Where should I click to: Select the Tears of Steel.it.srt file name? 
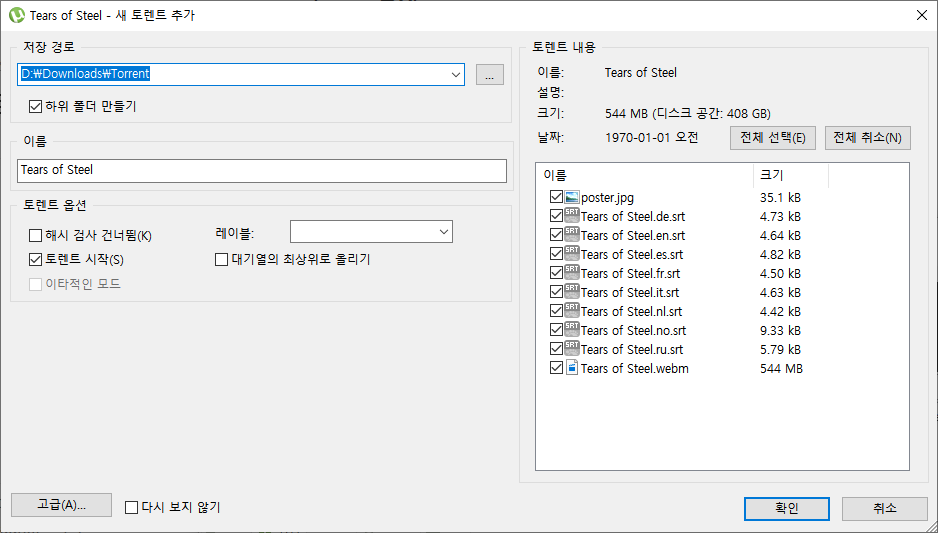pos(630,293)
